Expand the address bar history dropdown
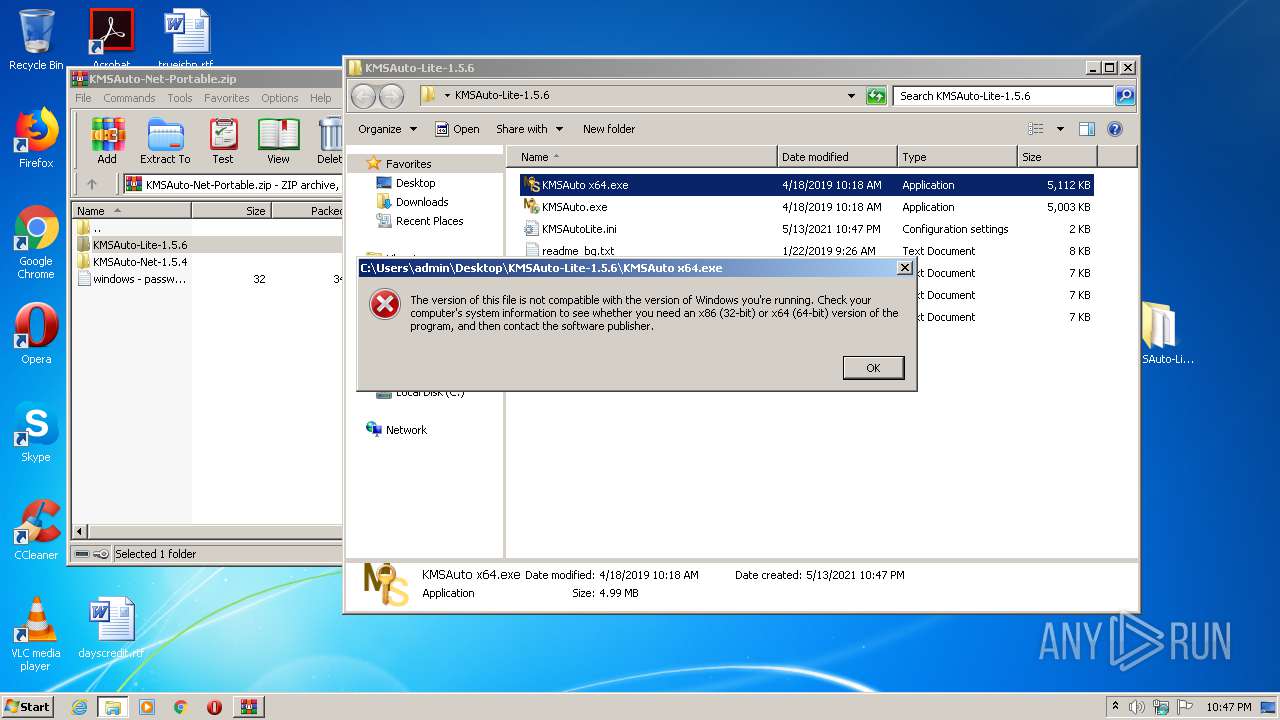 pyautogui.click(x=851, y=96)
